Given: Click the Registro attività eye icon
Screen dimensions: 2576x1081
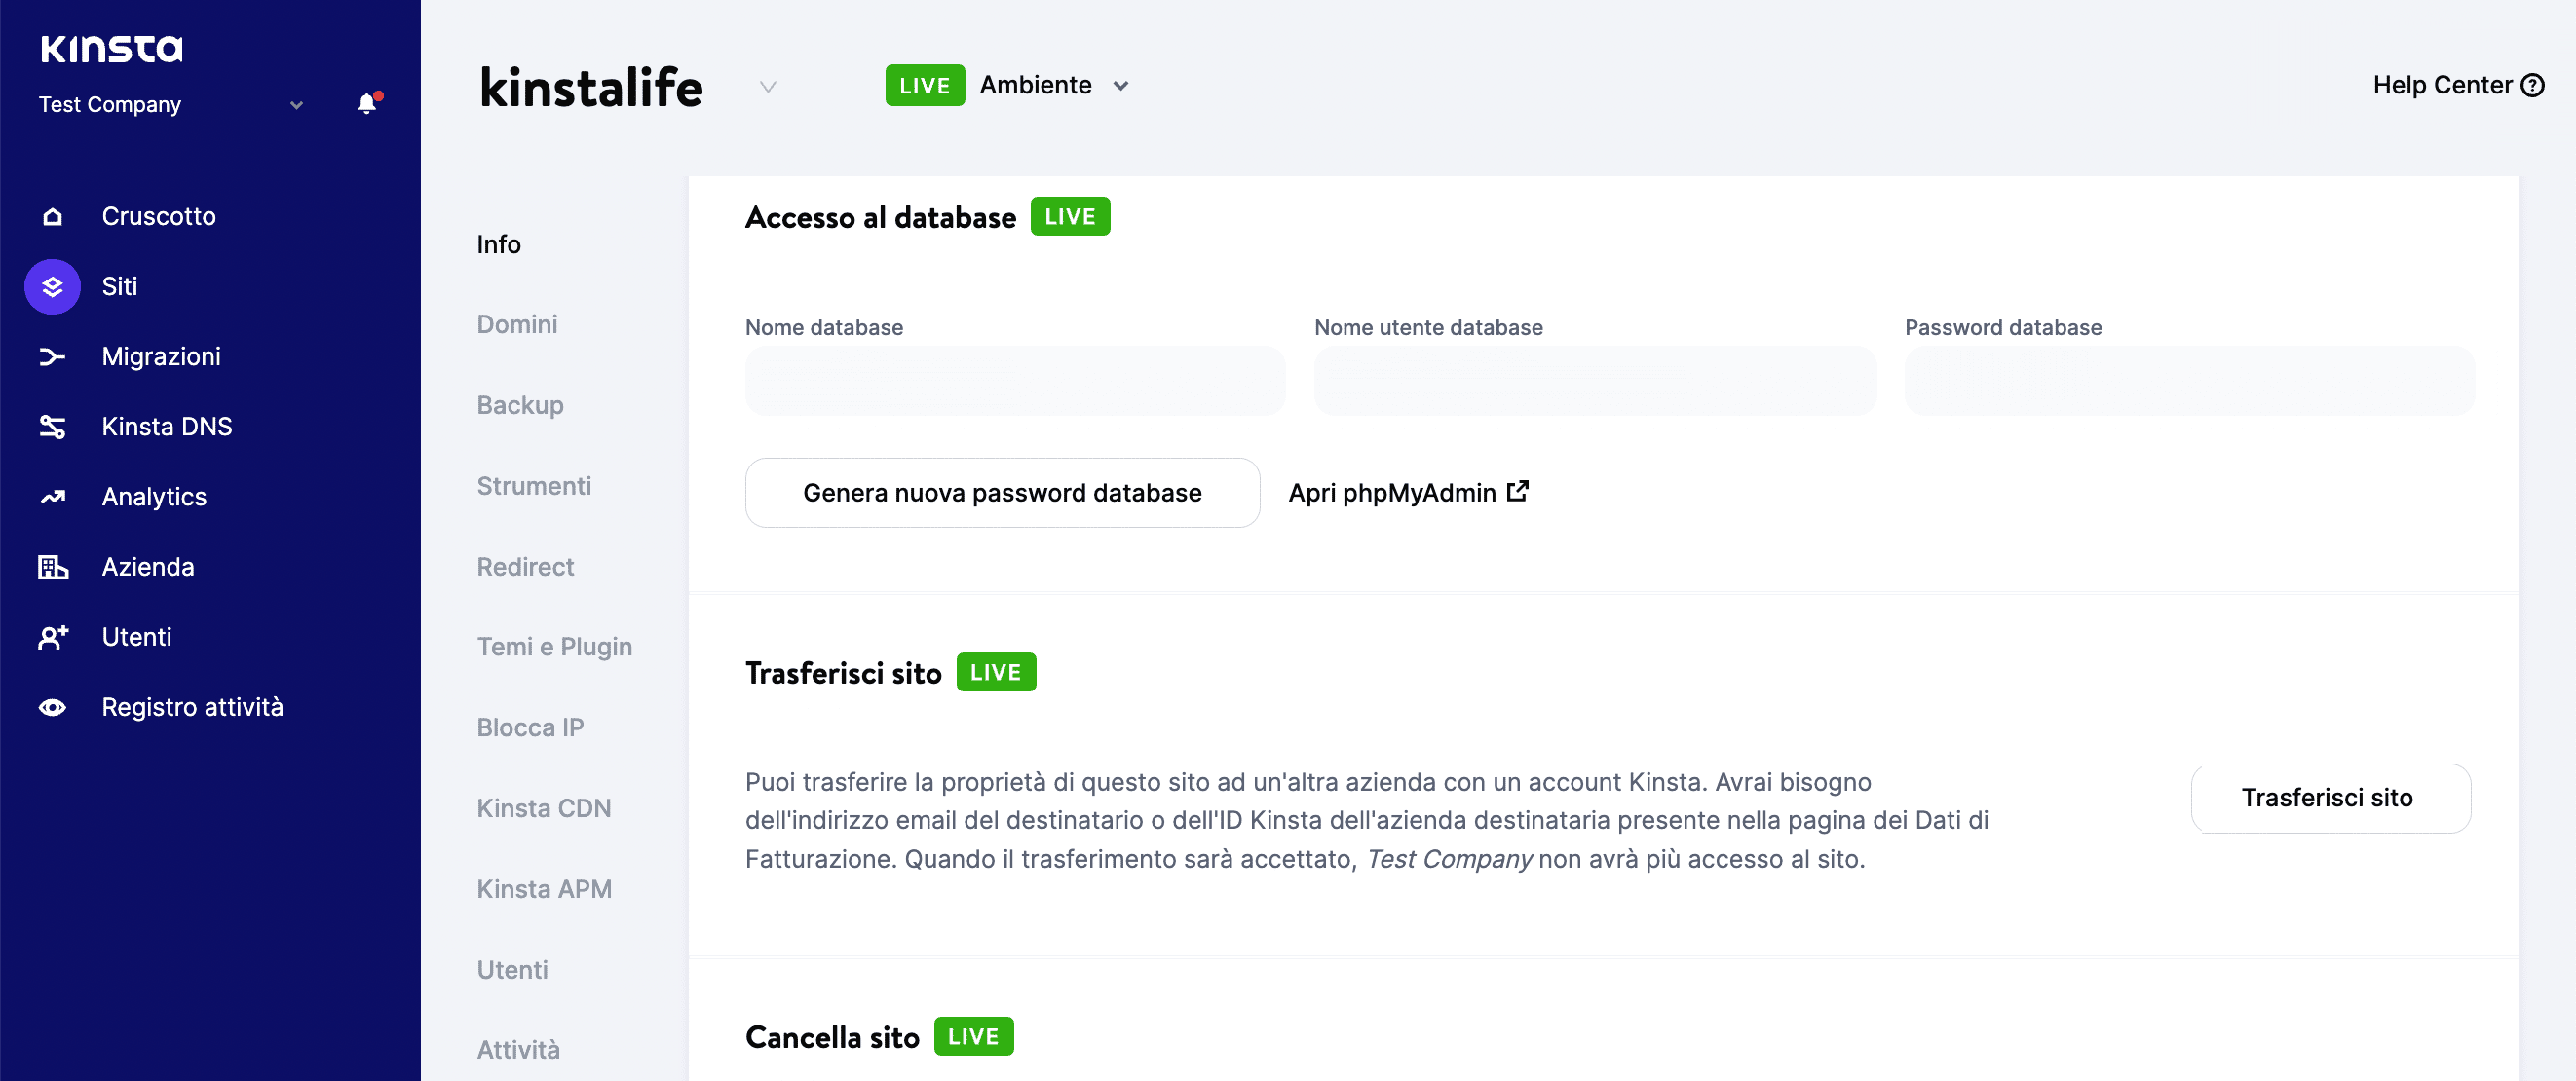Looking at the screenshot, I should (52, 706).
